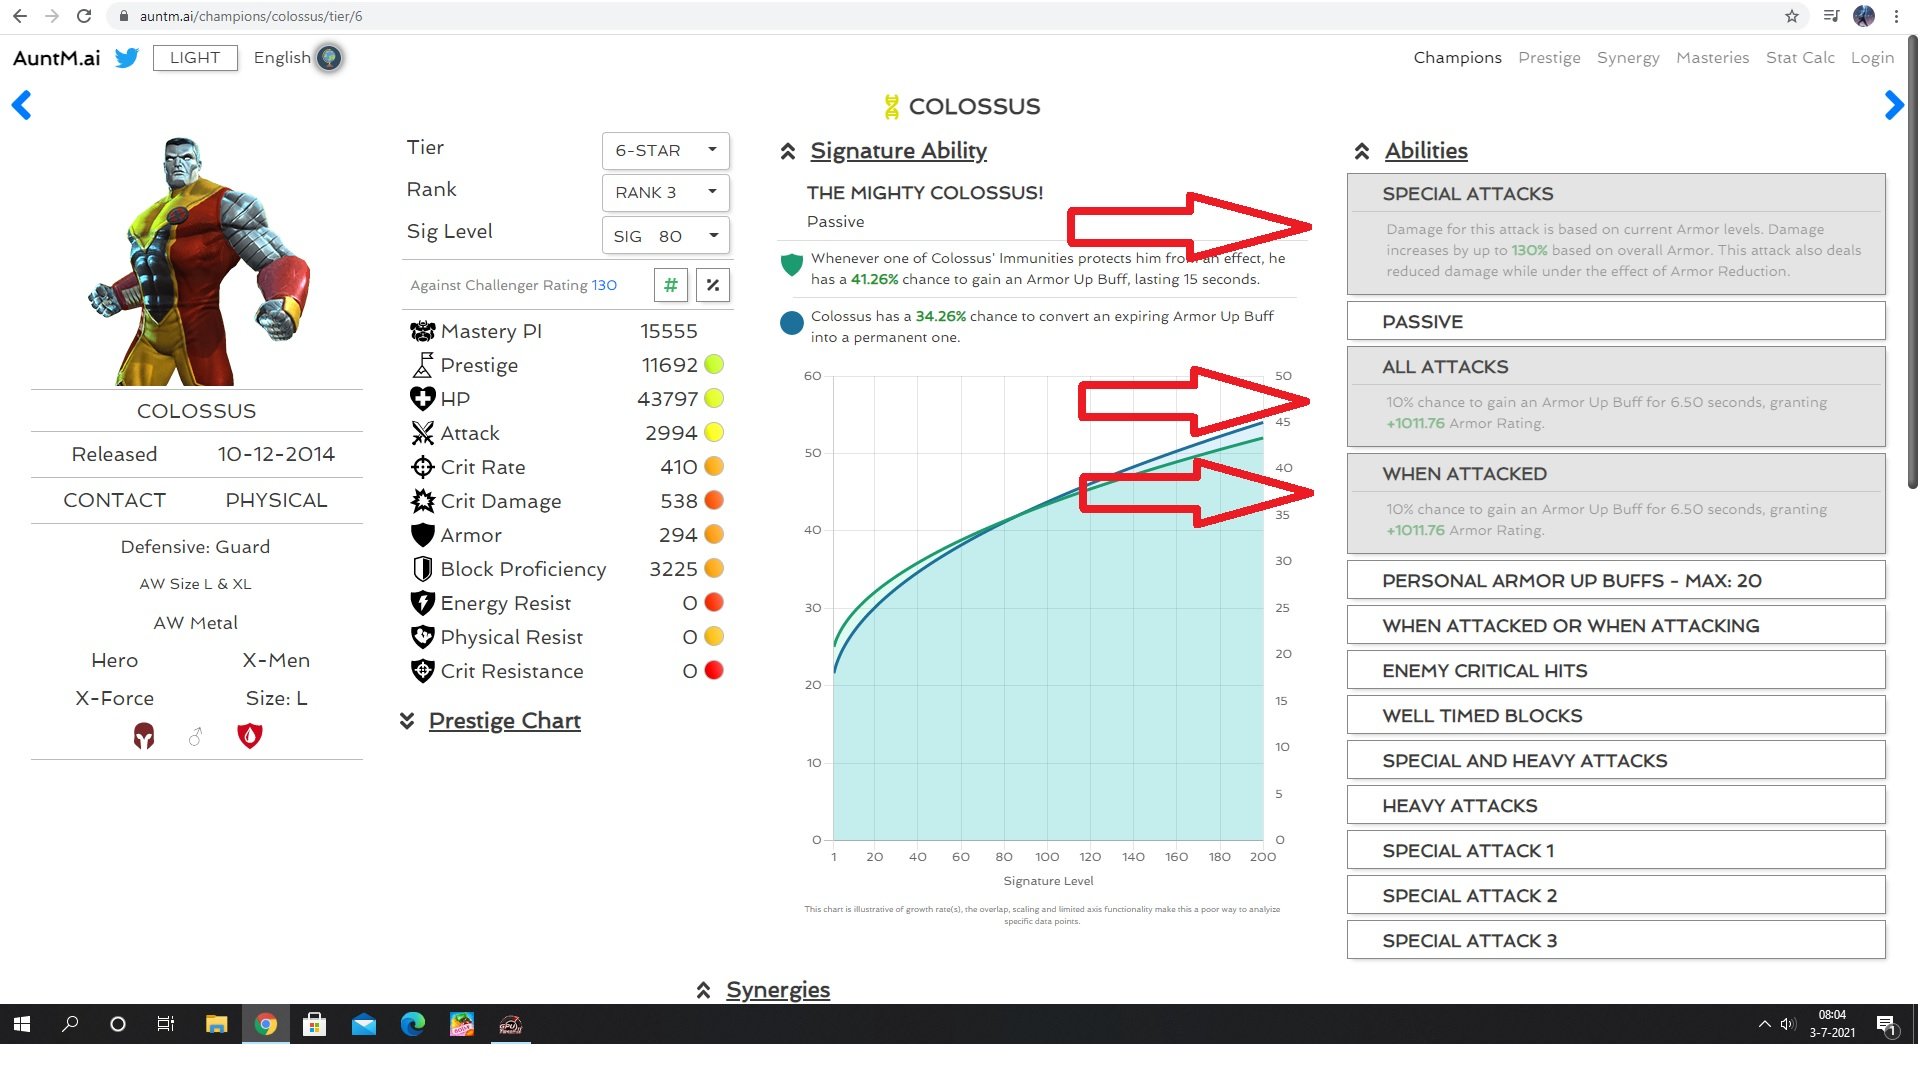The image size is (1920, 1080).
Task: Click the language globe icon beside English
Action: coord(329,58)
